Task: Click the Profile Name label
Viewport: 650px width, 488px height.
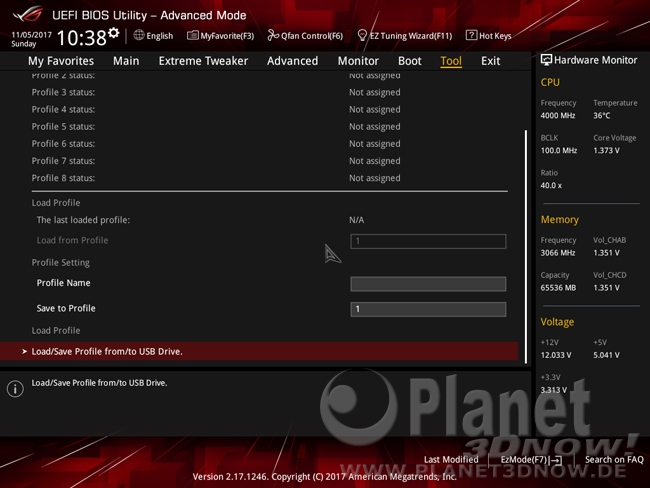Action: click(x=63, y=283)
